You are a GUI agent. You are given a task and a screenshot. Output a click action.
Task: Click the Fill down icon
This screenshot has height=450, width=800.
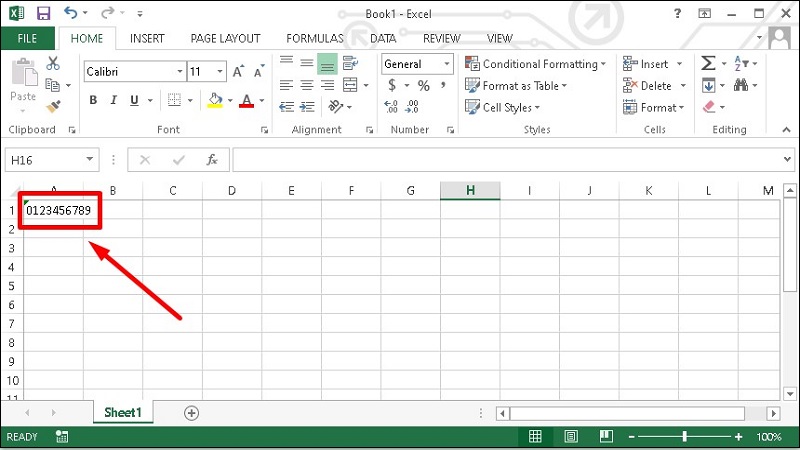click(708, 85)
